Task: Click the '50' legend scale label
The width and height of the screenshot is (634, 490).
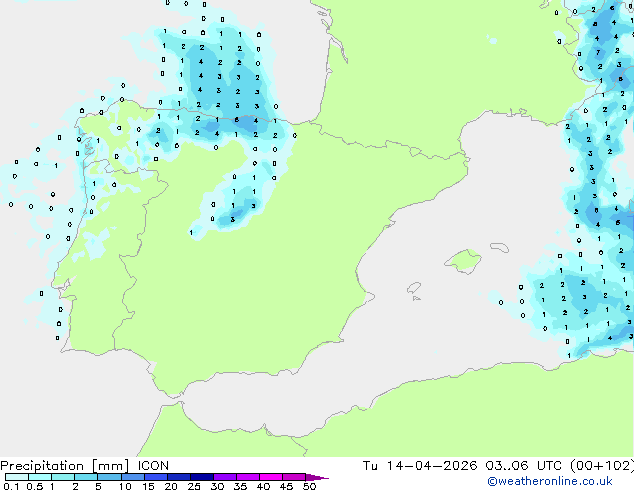Action: 309,486
